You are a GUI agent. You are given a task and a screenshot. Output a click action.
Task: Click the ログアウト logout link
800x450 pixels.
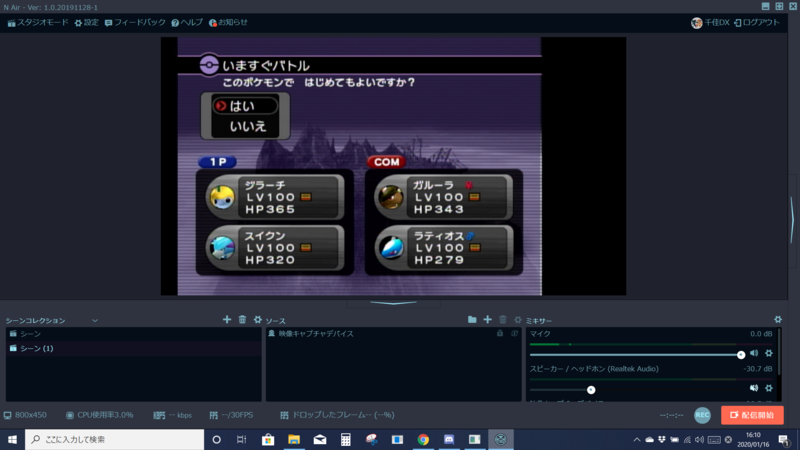click(757, 22)
